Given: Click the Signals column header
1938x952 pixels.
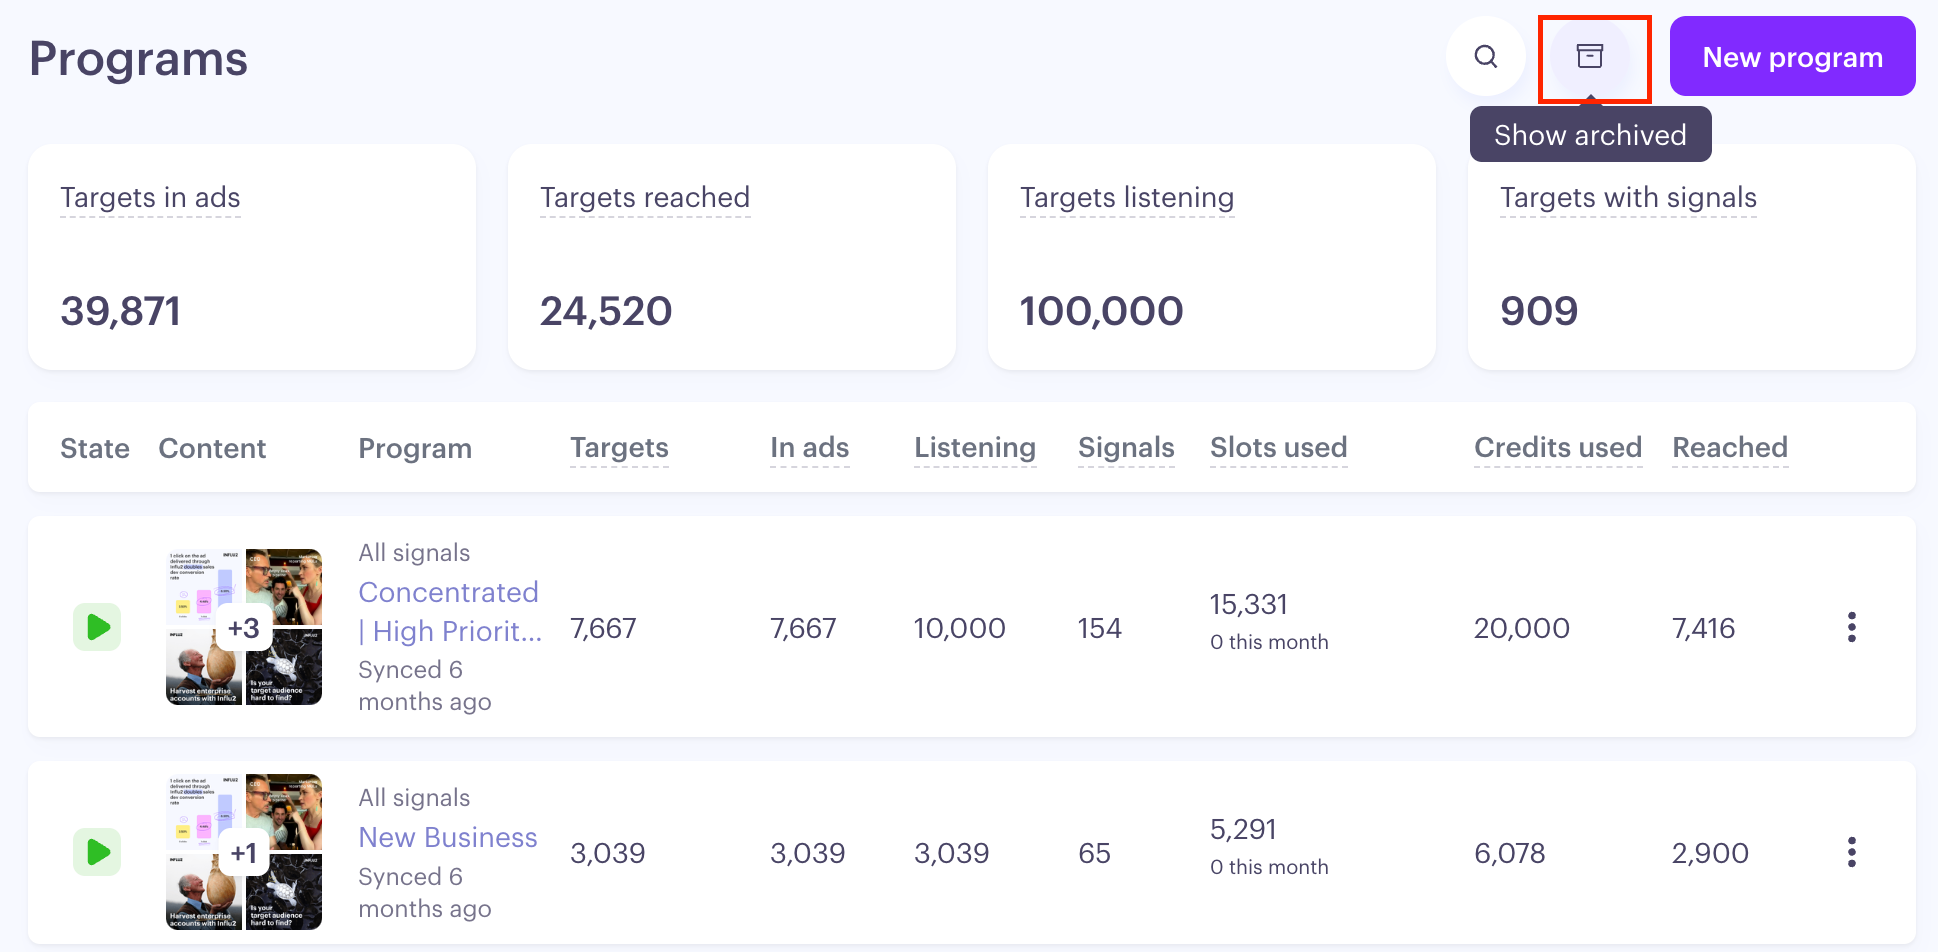Looking at the screenshot, I should pos(1126,448).
